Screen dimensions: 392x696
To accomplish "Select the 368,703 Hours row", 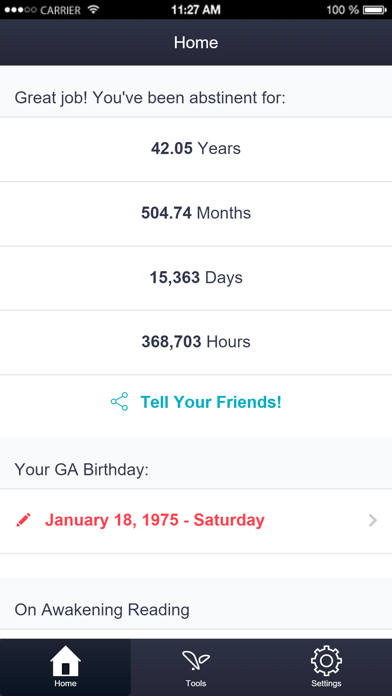I will tap(196, 342).
